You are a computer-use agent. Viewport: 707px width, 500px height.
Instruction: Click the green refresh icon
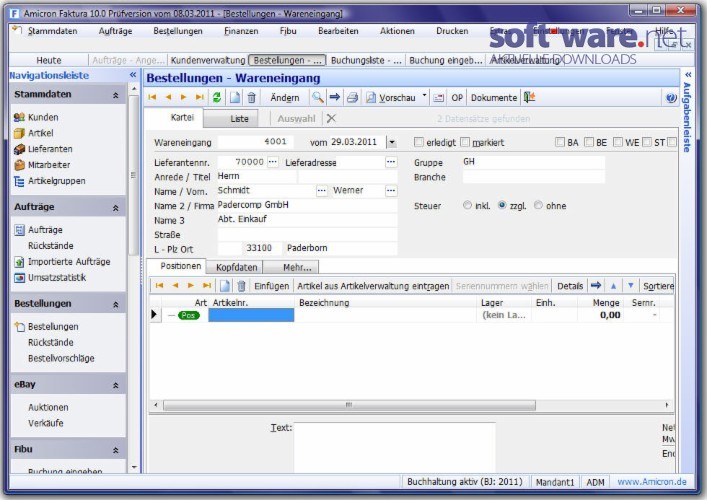tap(217, 97)
